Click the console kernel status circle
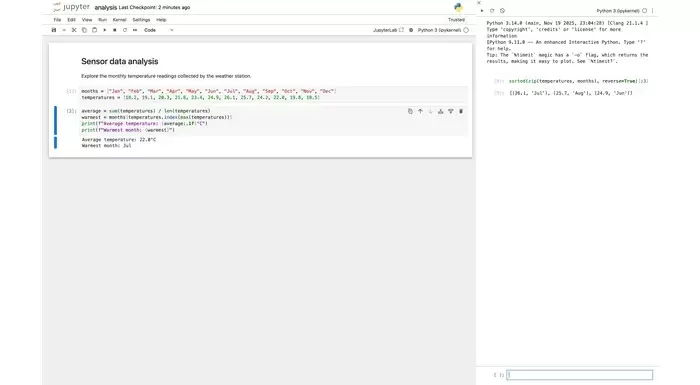The height and width of the screenshot is (385, 700). 645,11
